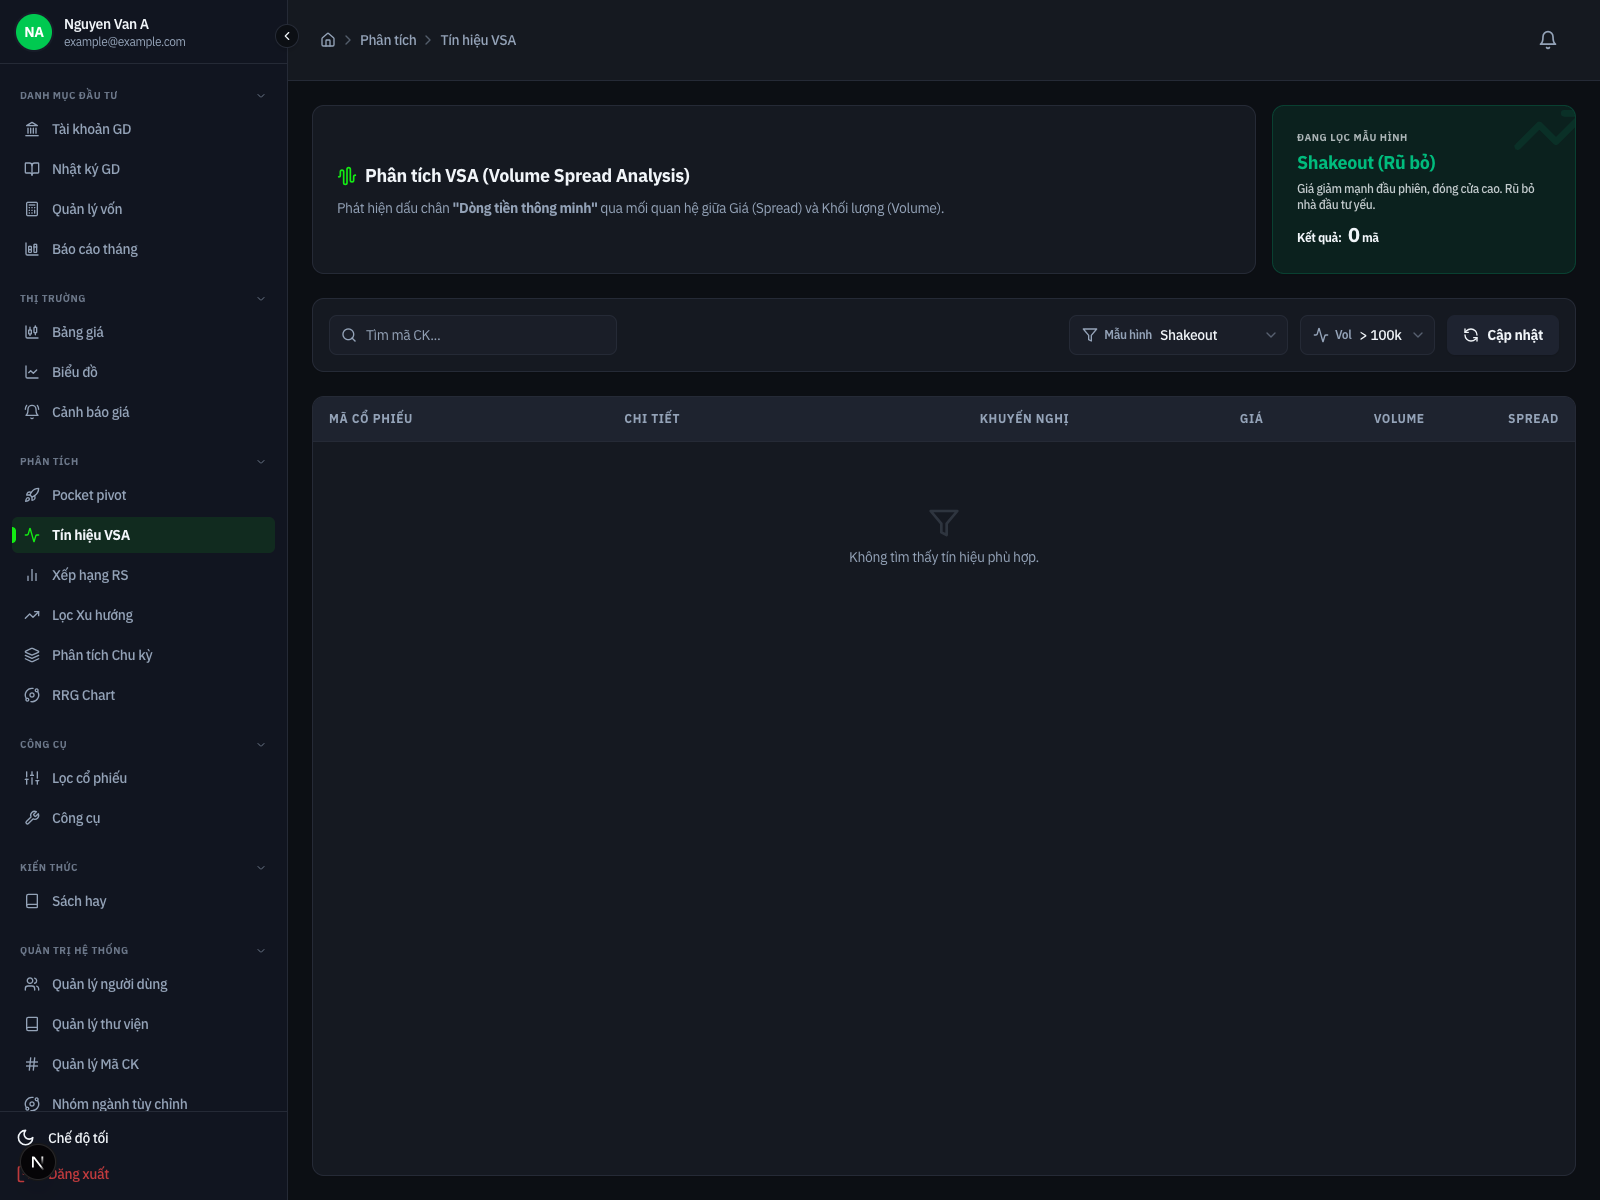This screenshot has width=1600, height=1200.
Task: Click the NA user avatar
Action: coord(34,32)
